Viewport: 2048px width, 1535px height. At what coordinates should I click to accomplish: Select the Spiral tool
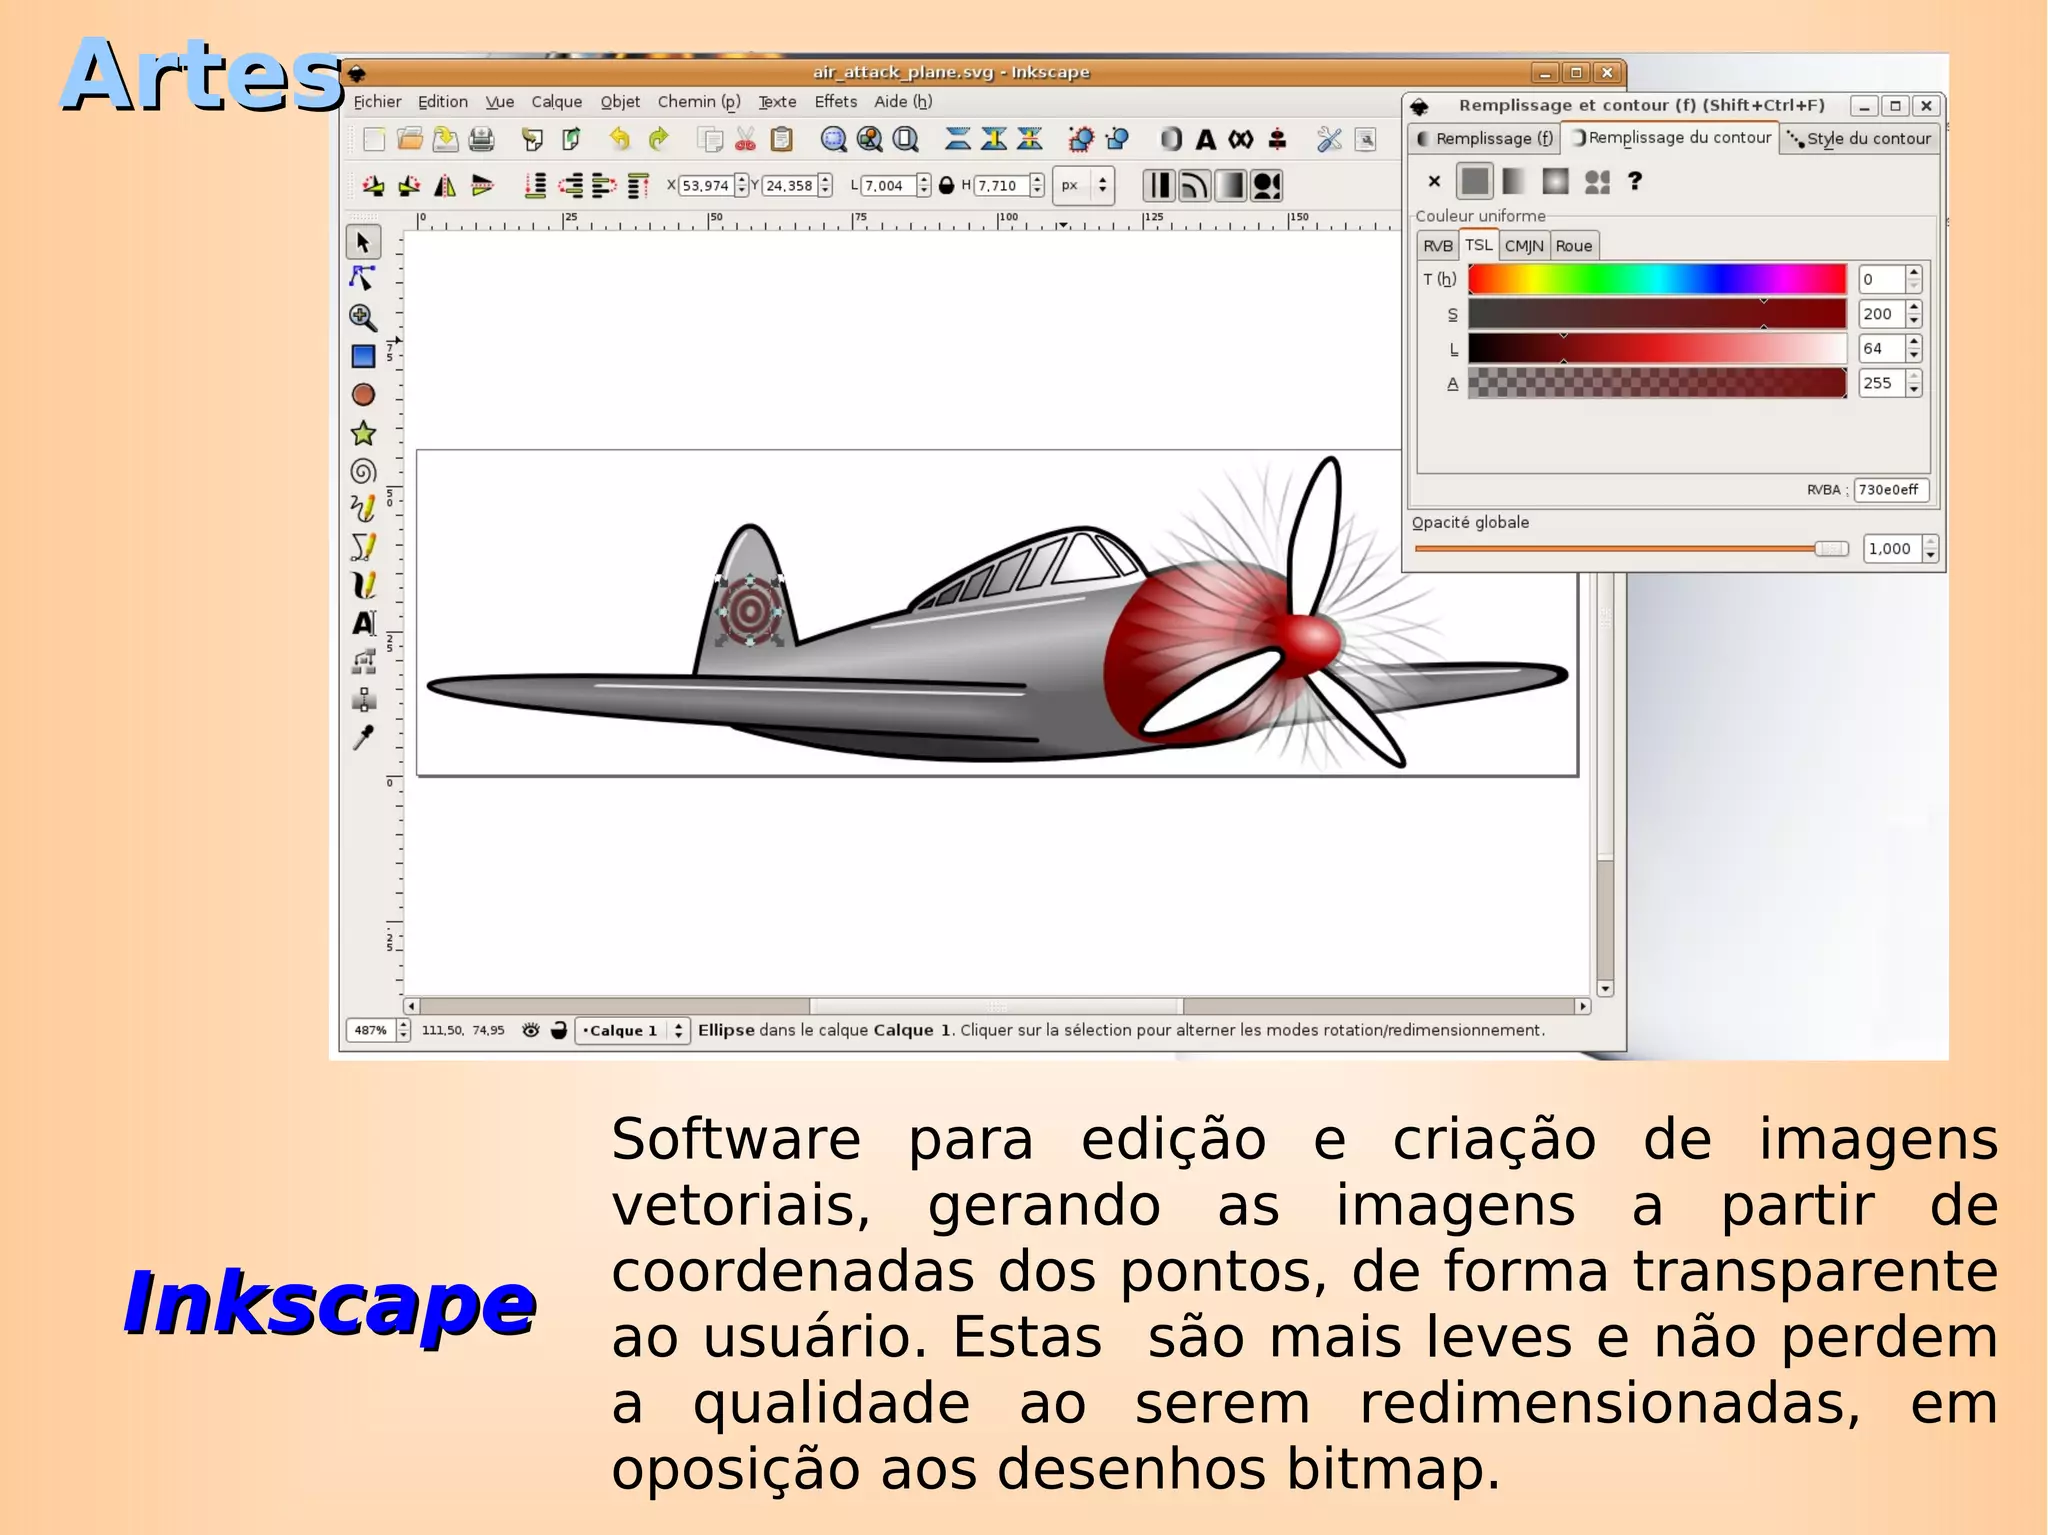click(x=363, y=471)
